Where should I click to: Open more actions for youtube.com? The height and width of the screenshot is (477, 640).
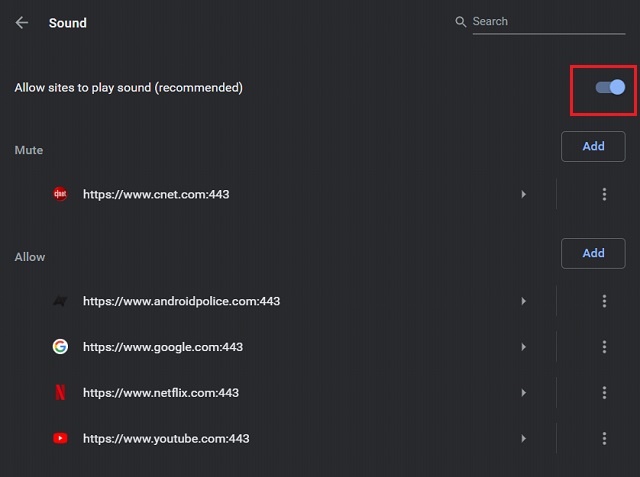click(604, 438)
